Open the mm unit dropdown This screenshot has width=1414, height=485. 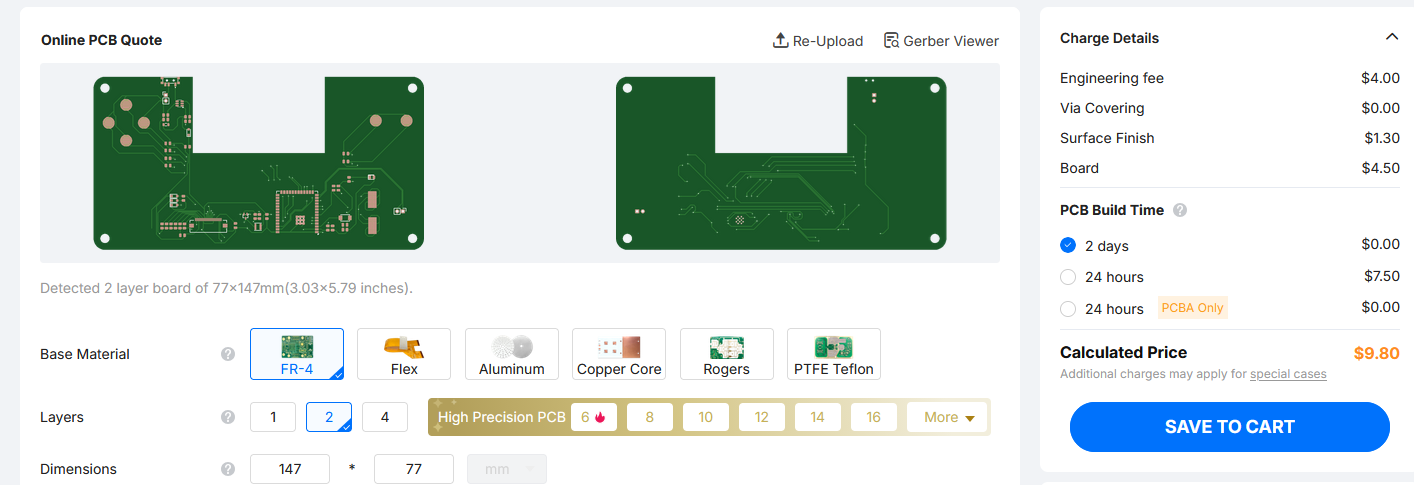(507, 469)
